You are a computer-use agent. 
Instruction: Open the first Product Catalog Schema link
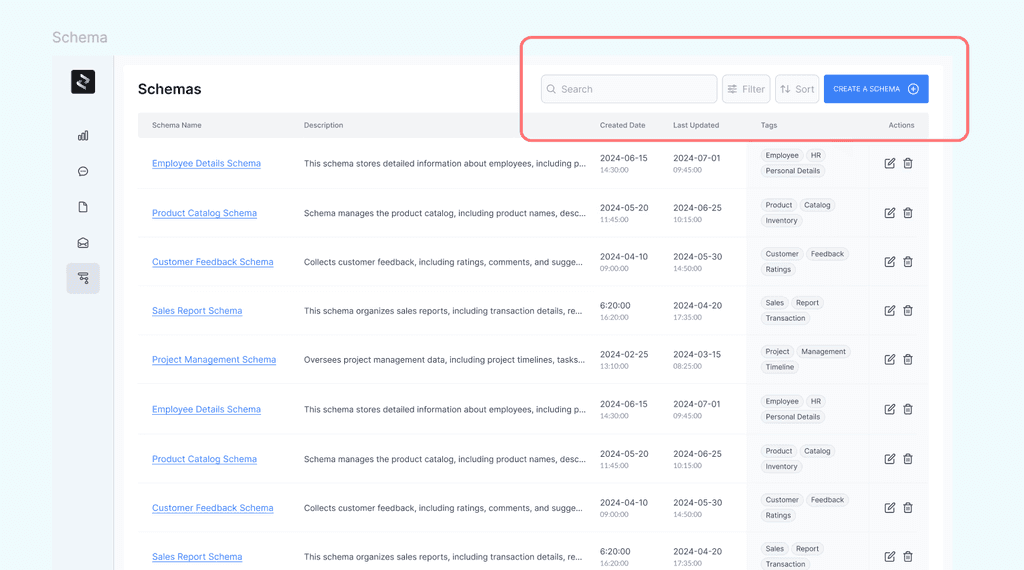click(204, 213)
